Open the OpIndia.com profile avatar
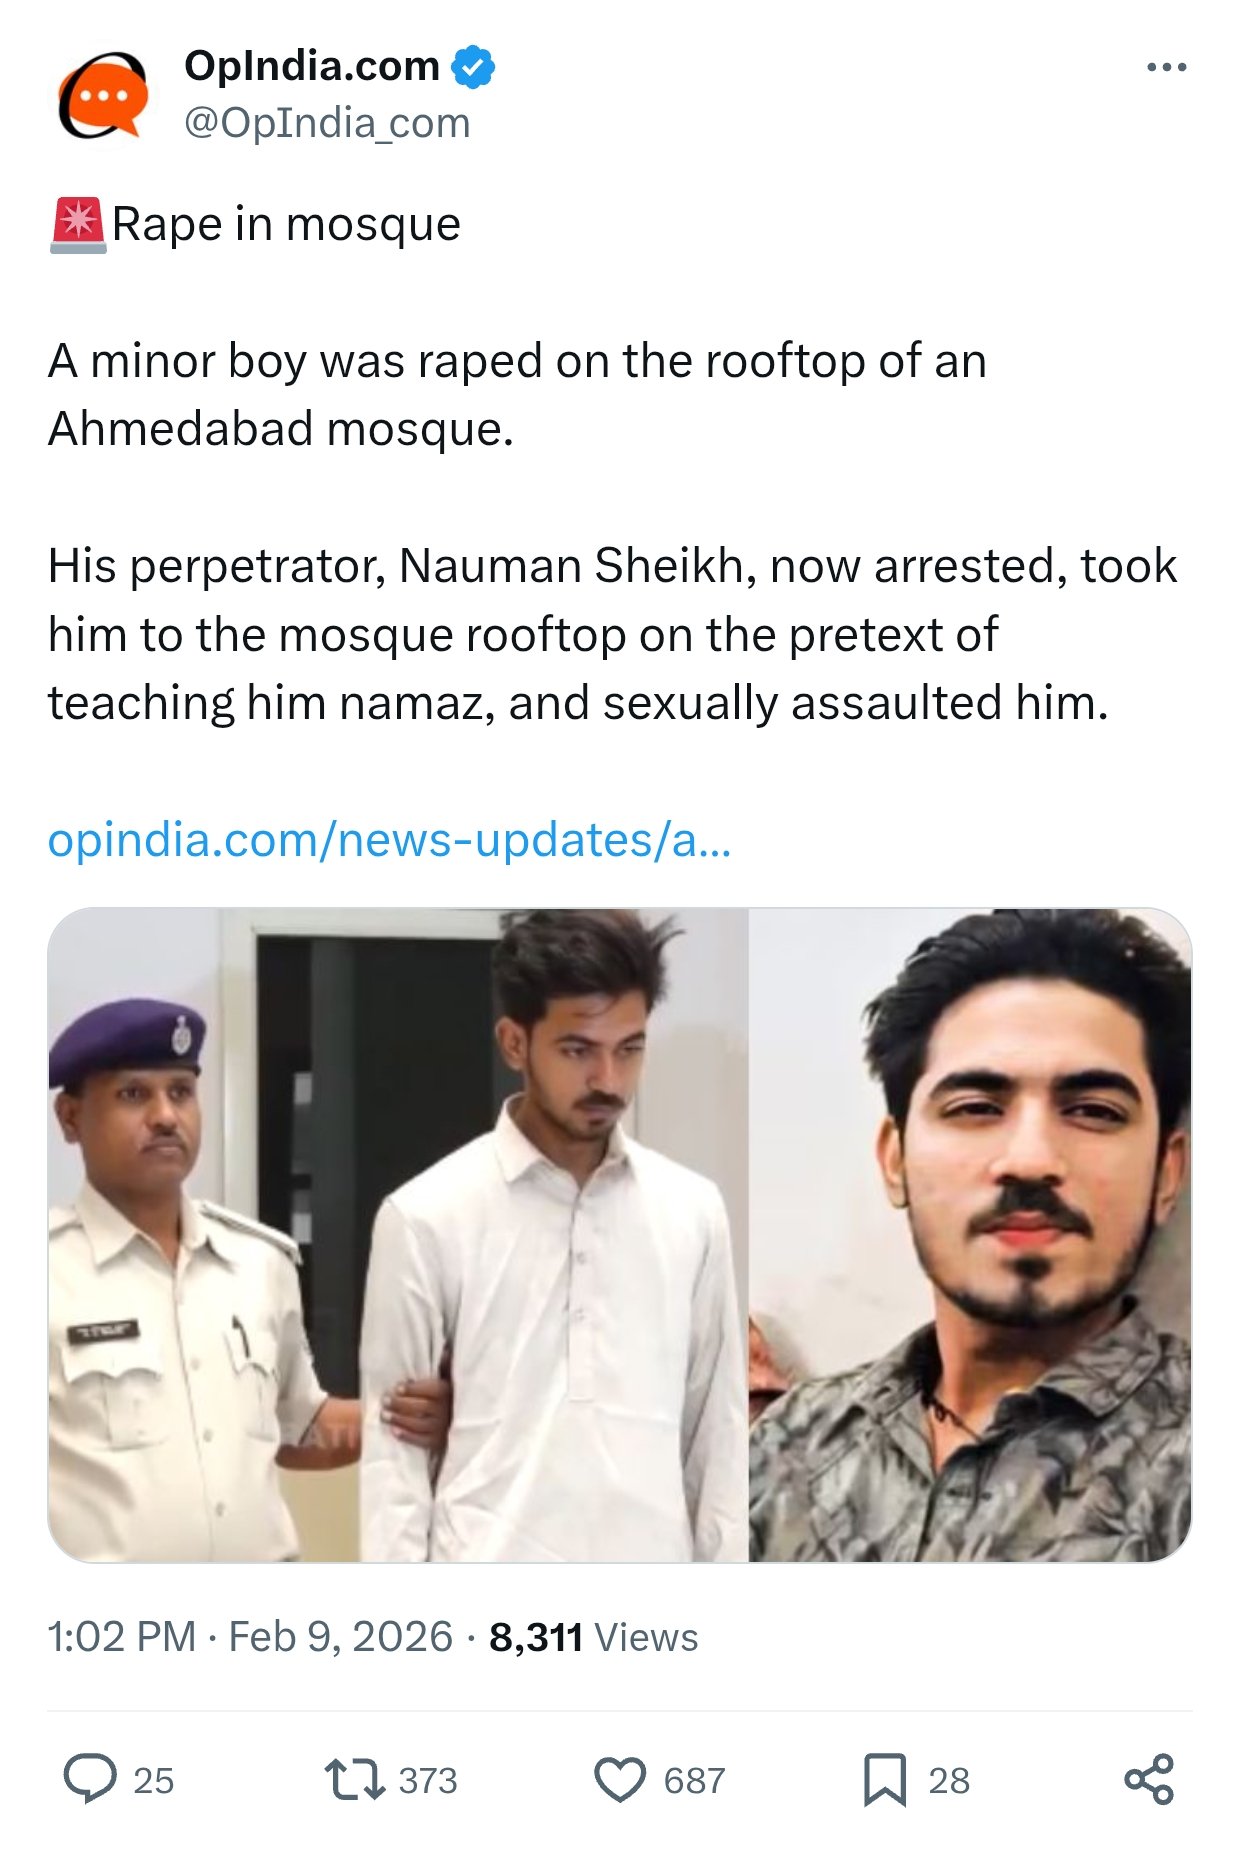 [103, 95]
